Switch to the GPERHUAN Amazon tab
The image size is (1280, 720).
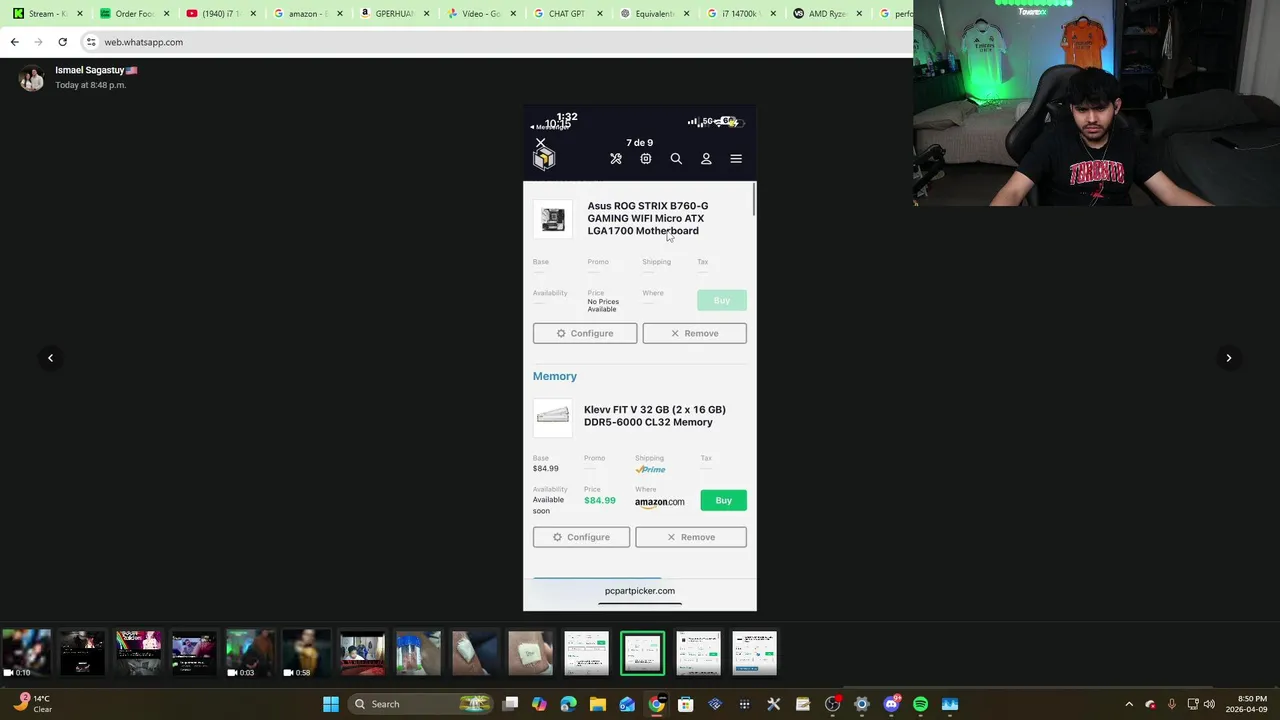pyautogui.click(x=394, y=14)
